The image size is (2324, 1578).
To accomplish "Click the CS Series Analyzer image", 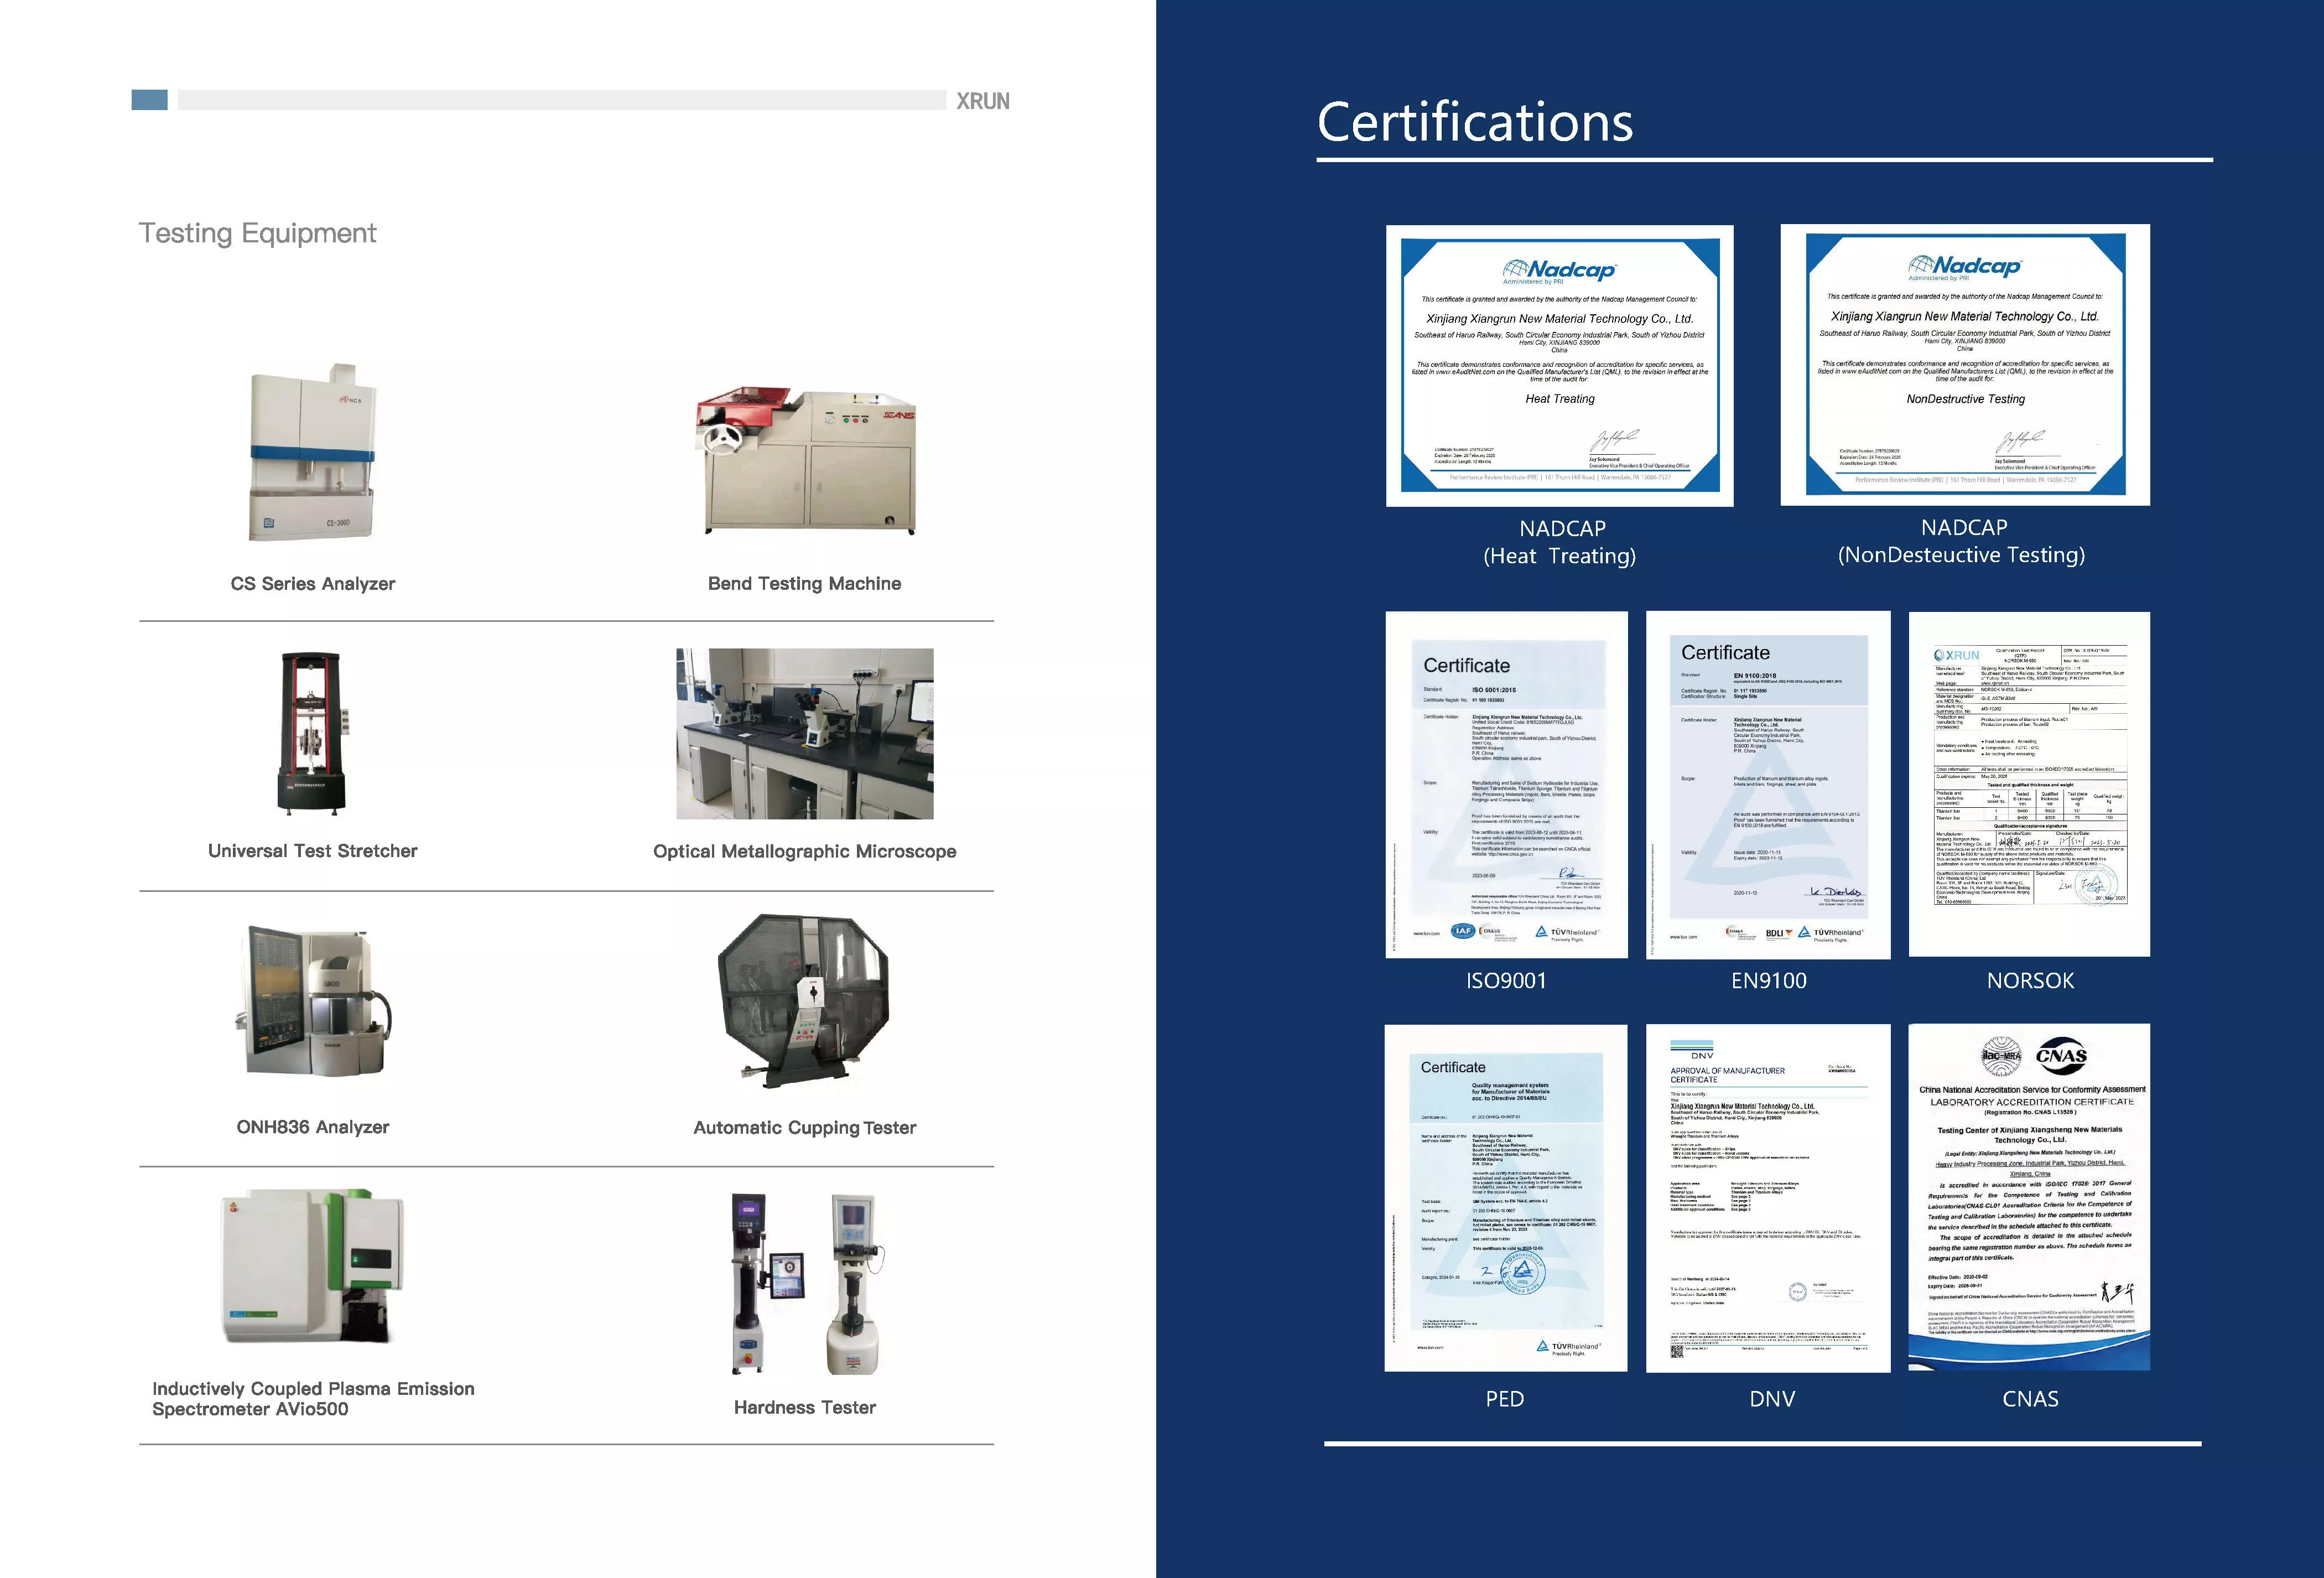I will pyautogui.click(x=313, y=452).
